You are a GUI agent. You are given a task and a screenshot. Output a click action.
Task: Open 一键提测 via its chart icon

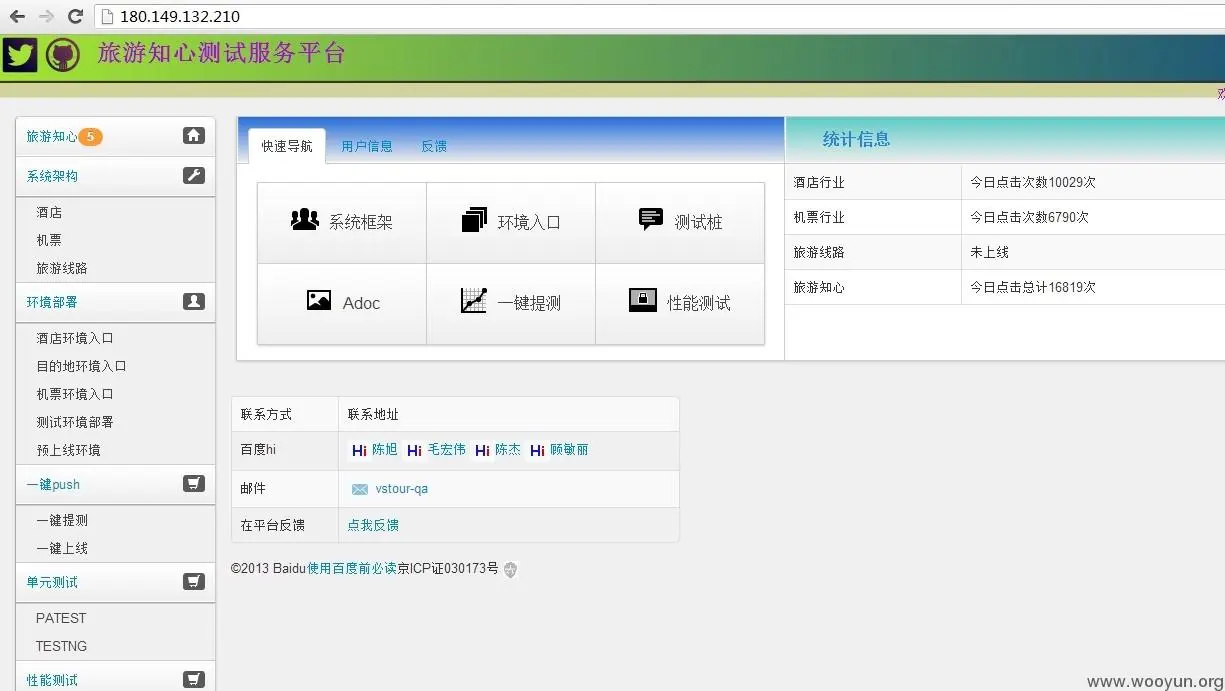coord(472,302)
